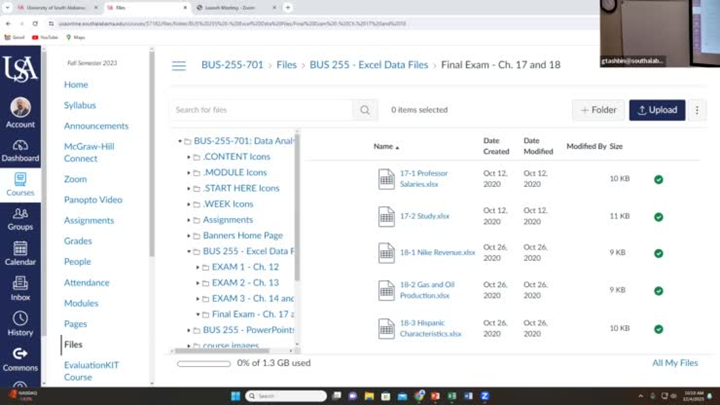Image resolution: width=720 pixels, height=405 pixels.
Task: Open the Account avatar in global nav
Action: 20,107
